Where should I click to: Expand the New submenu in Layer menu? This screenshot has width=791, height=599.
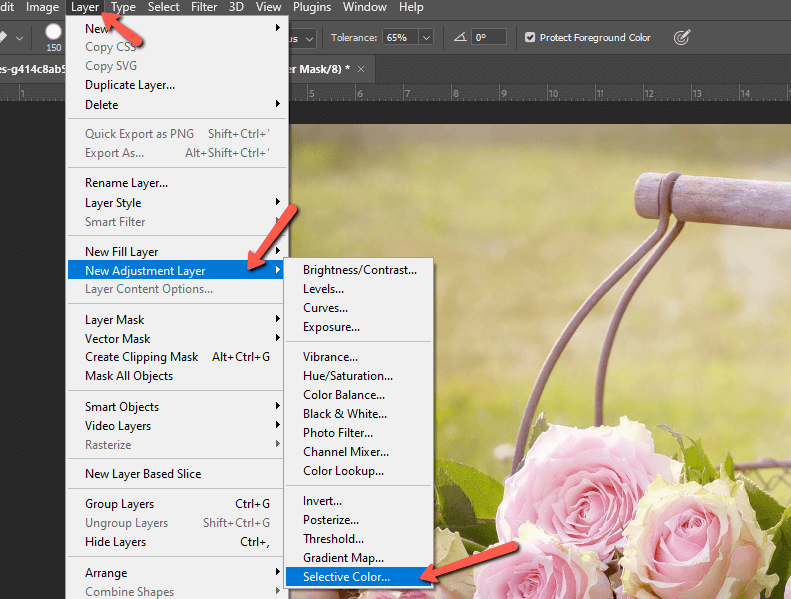(177, 28)
